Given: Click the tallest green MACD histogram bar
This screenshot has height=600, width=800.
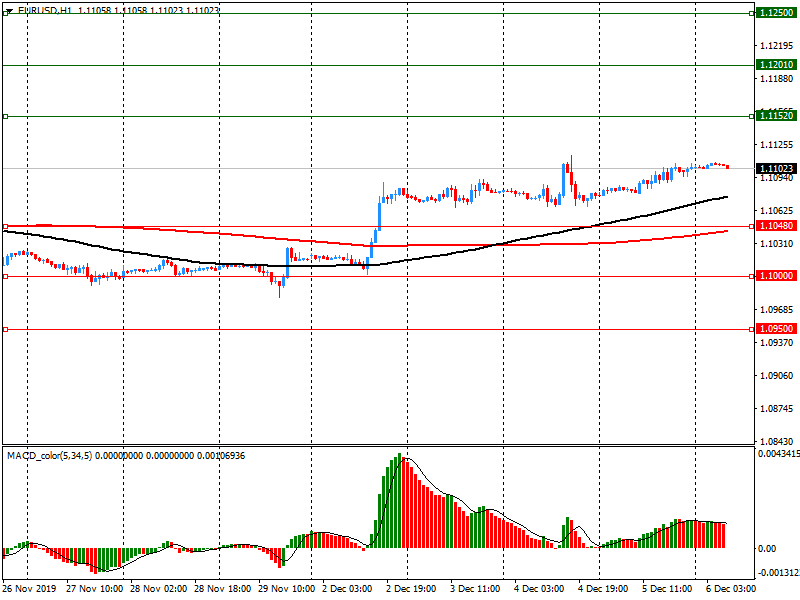Looking at the screenshot, I should click(x=399, y=501).
